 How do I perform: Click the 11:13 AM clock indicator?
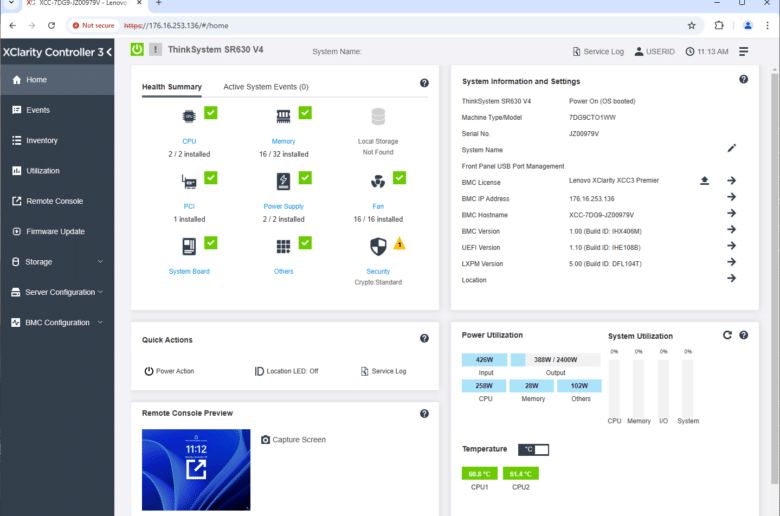point(706,51)
